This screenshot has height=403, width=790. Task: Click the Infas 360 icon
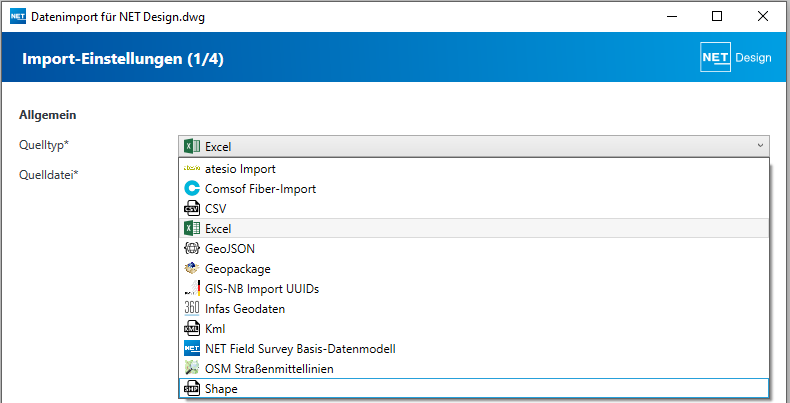pos(192,308)
